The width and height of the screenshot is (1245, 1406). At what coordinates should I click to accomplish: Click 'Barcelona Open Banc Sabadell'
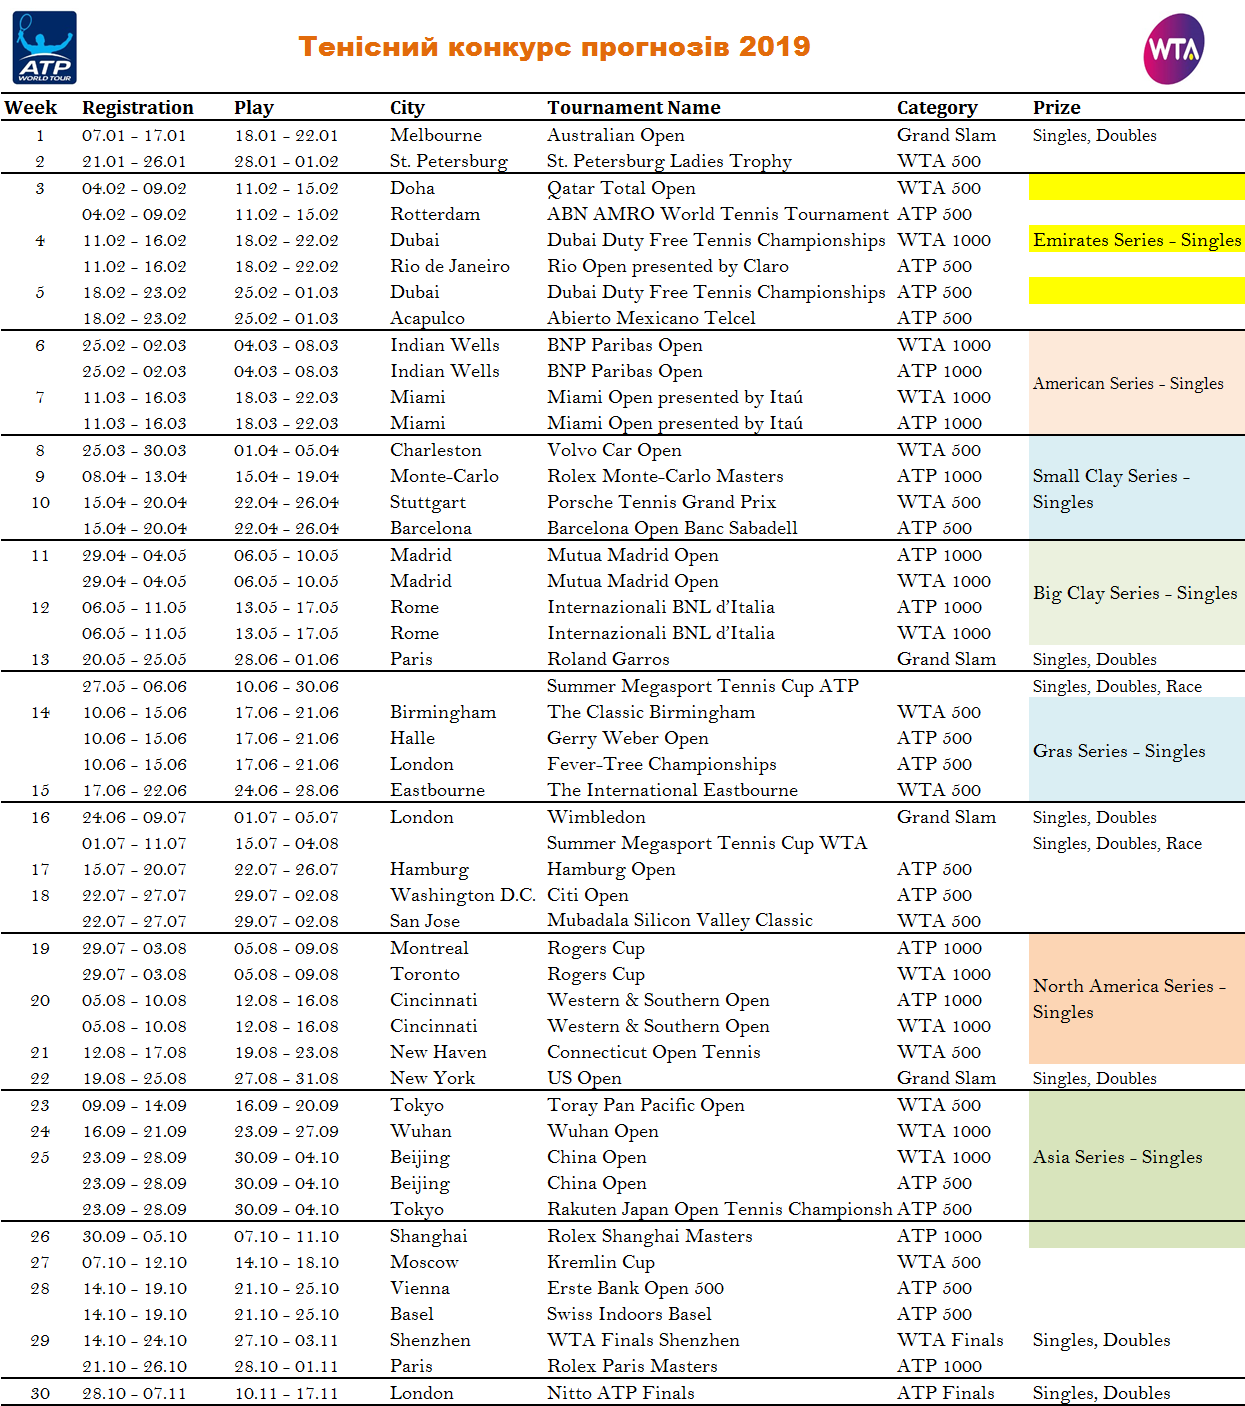pyautogui.click(x=672, y=528)
